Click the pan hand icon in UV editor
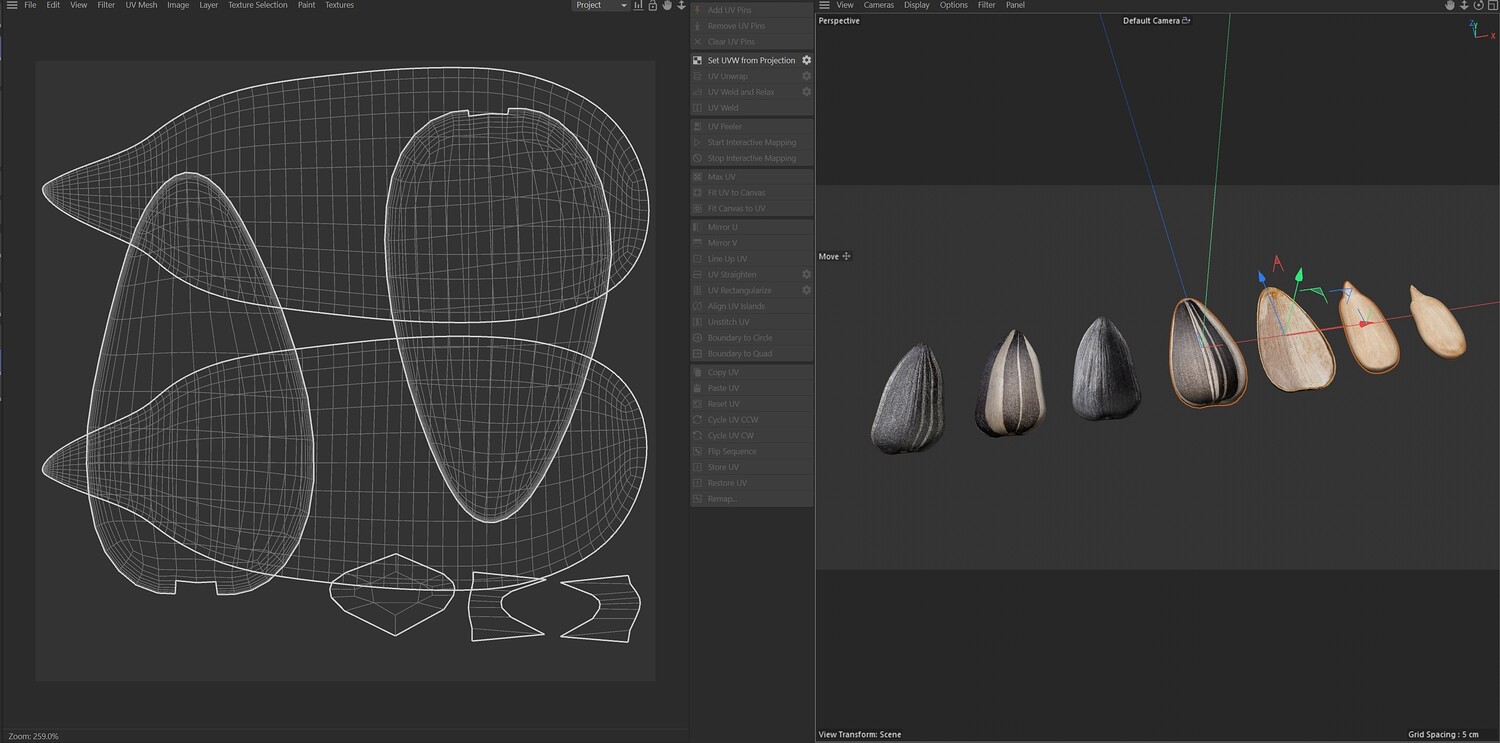The height and width of the screenshot is (743, 1500). [667, 6]
